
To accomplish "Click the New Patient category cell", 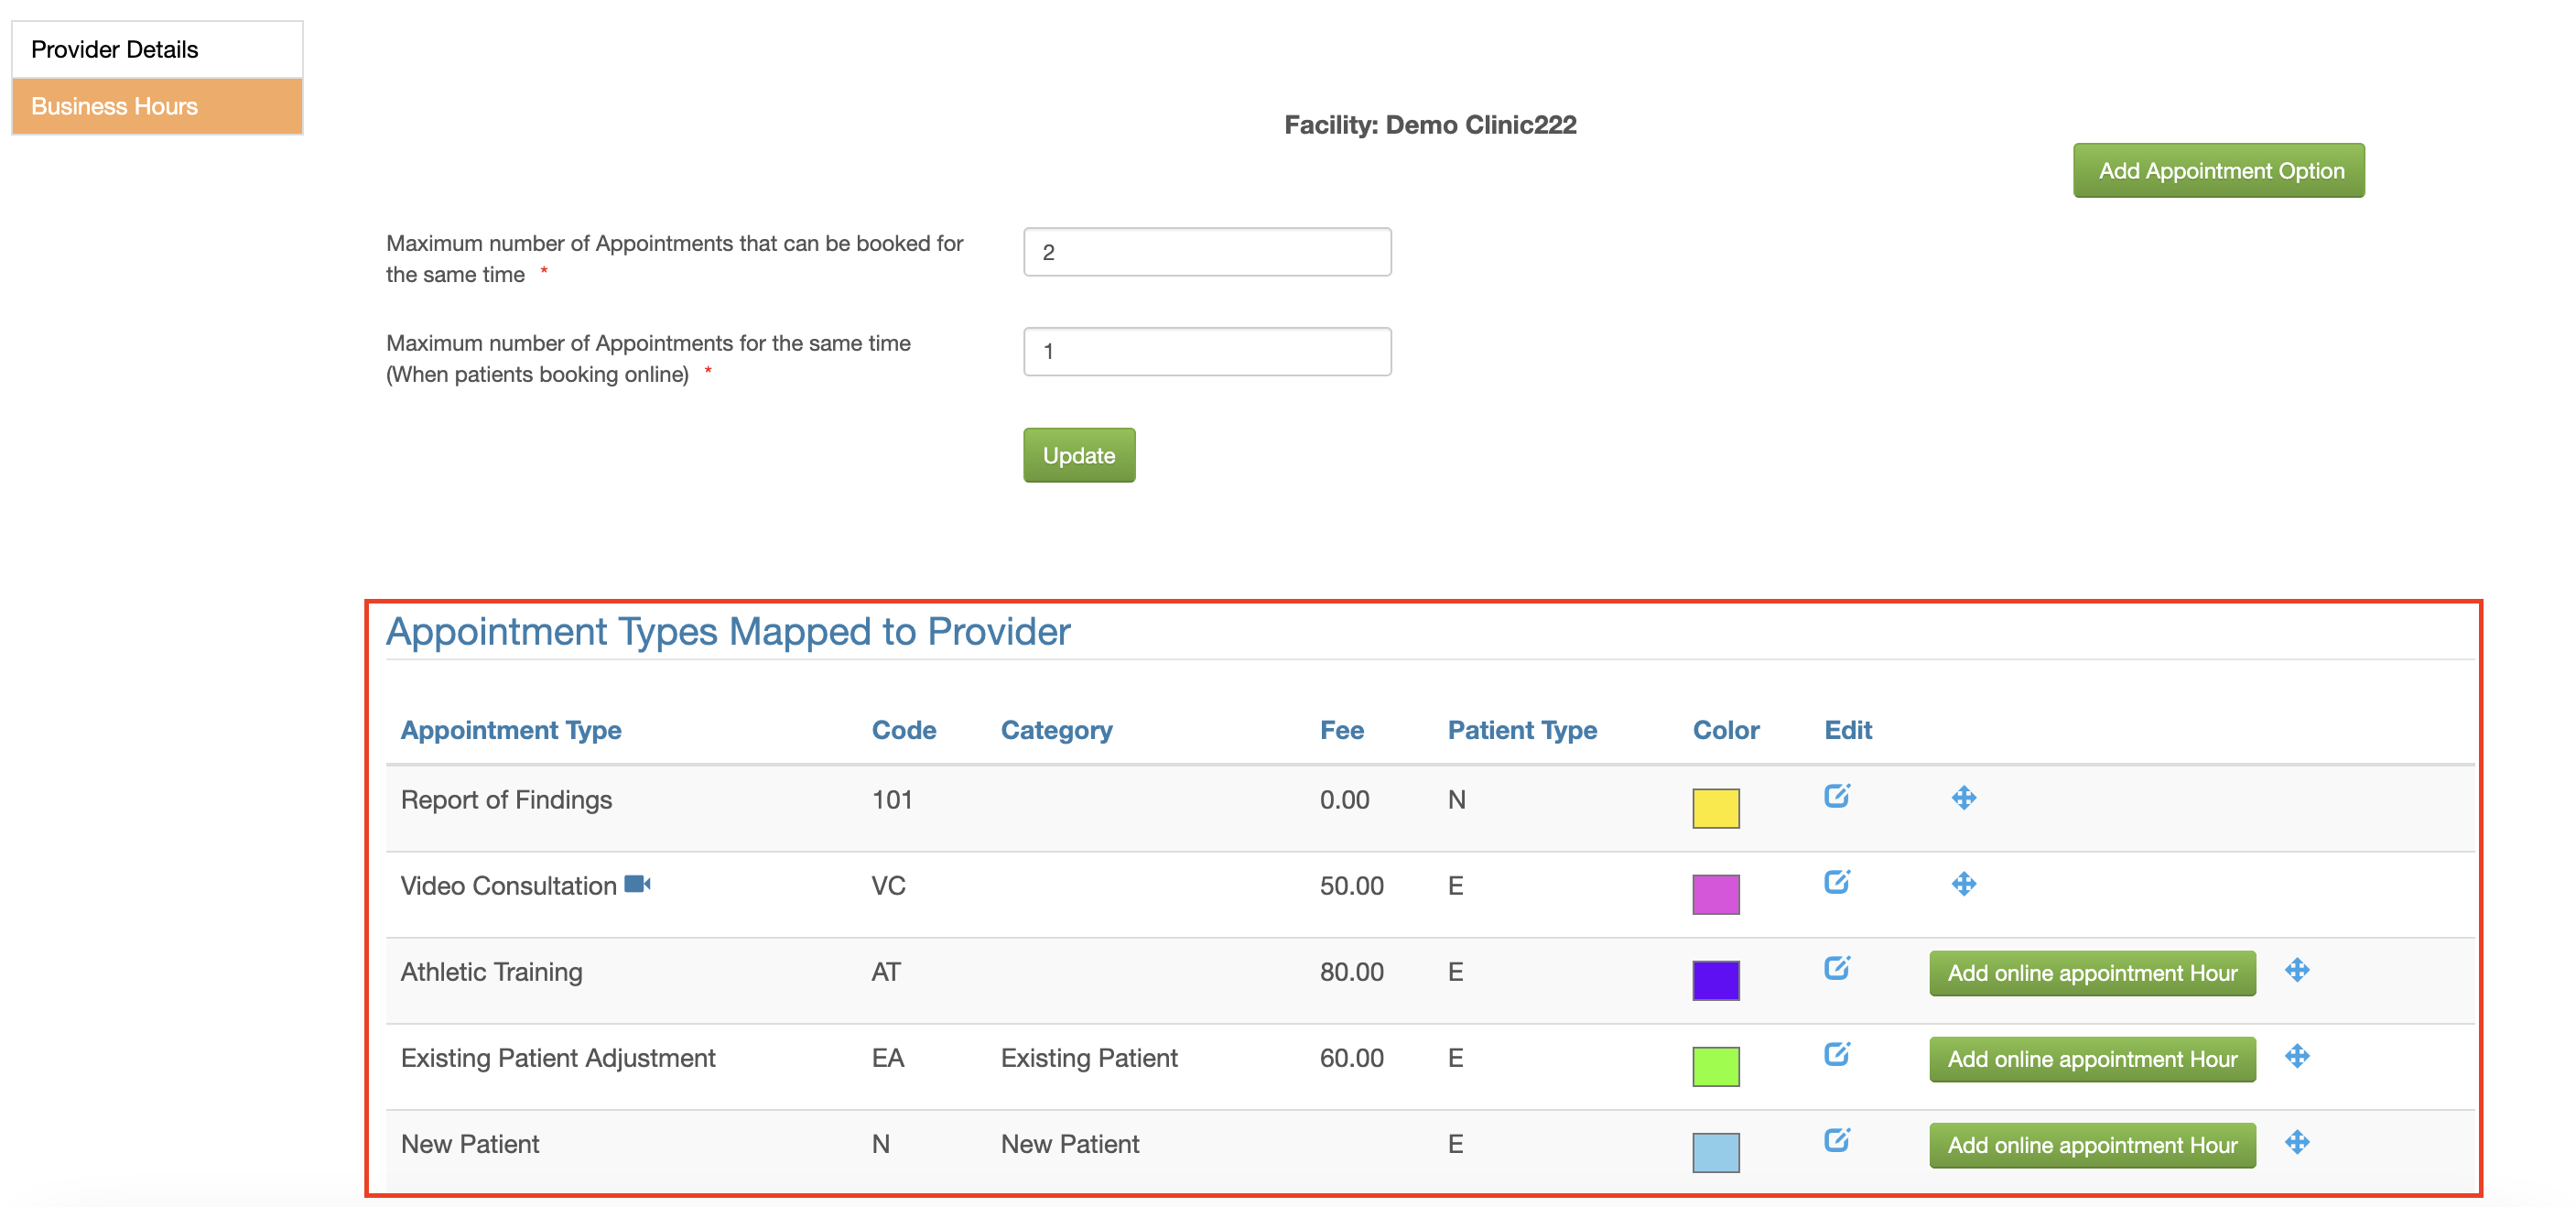I will 1070,1144.
